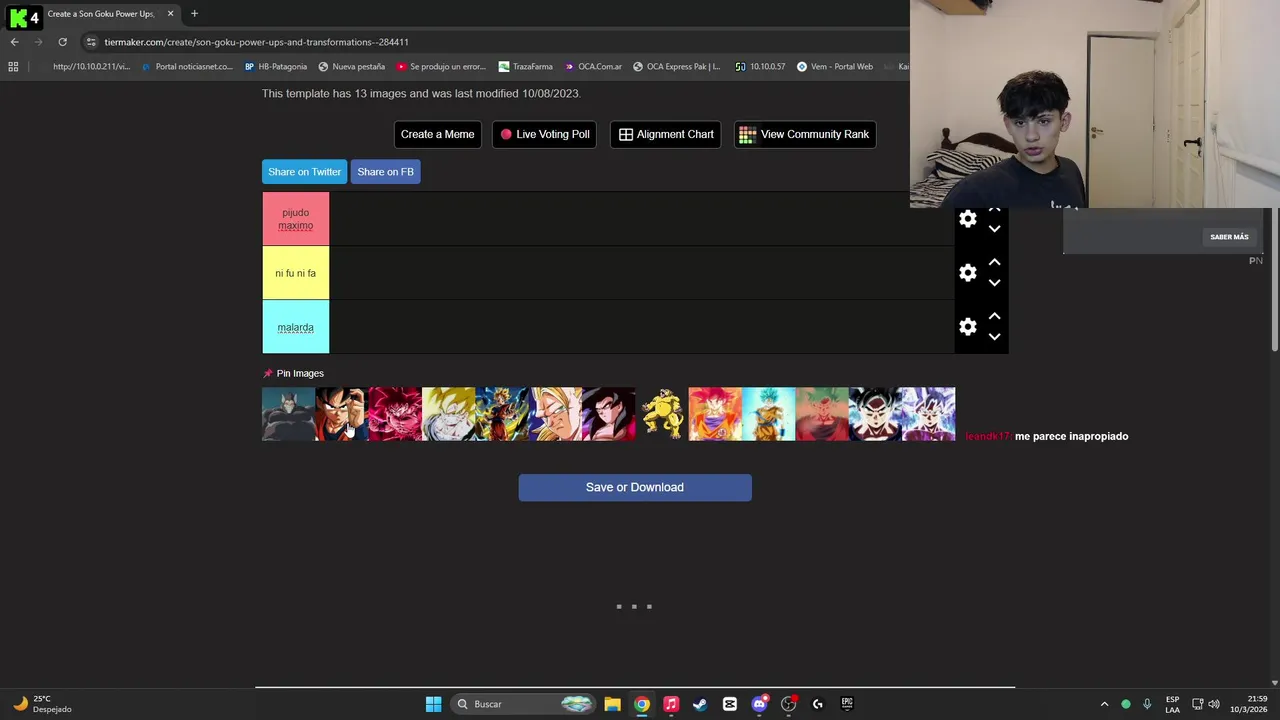The height and width of the screenshot is (720, 1280).
Task: Move malarda tier up
Action: tap(994, 316)
